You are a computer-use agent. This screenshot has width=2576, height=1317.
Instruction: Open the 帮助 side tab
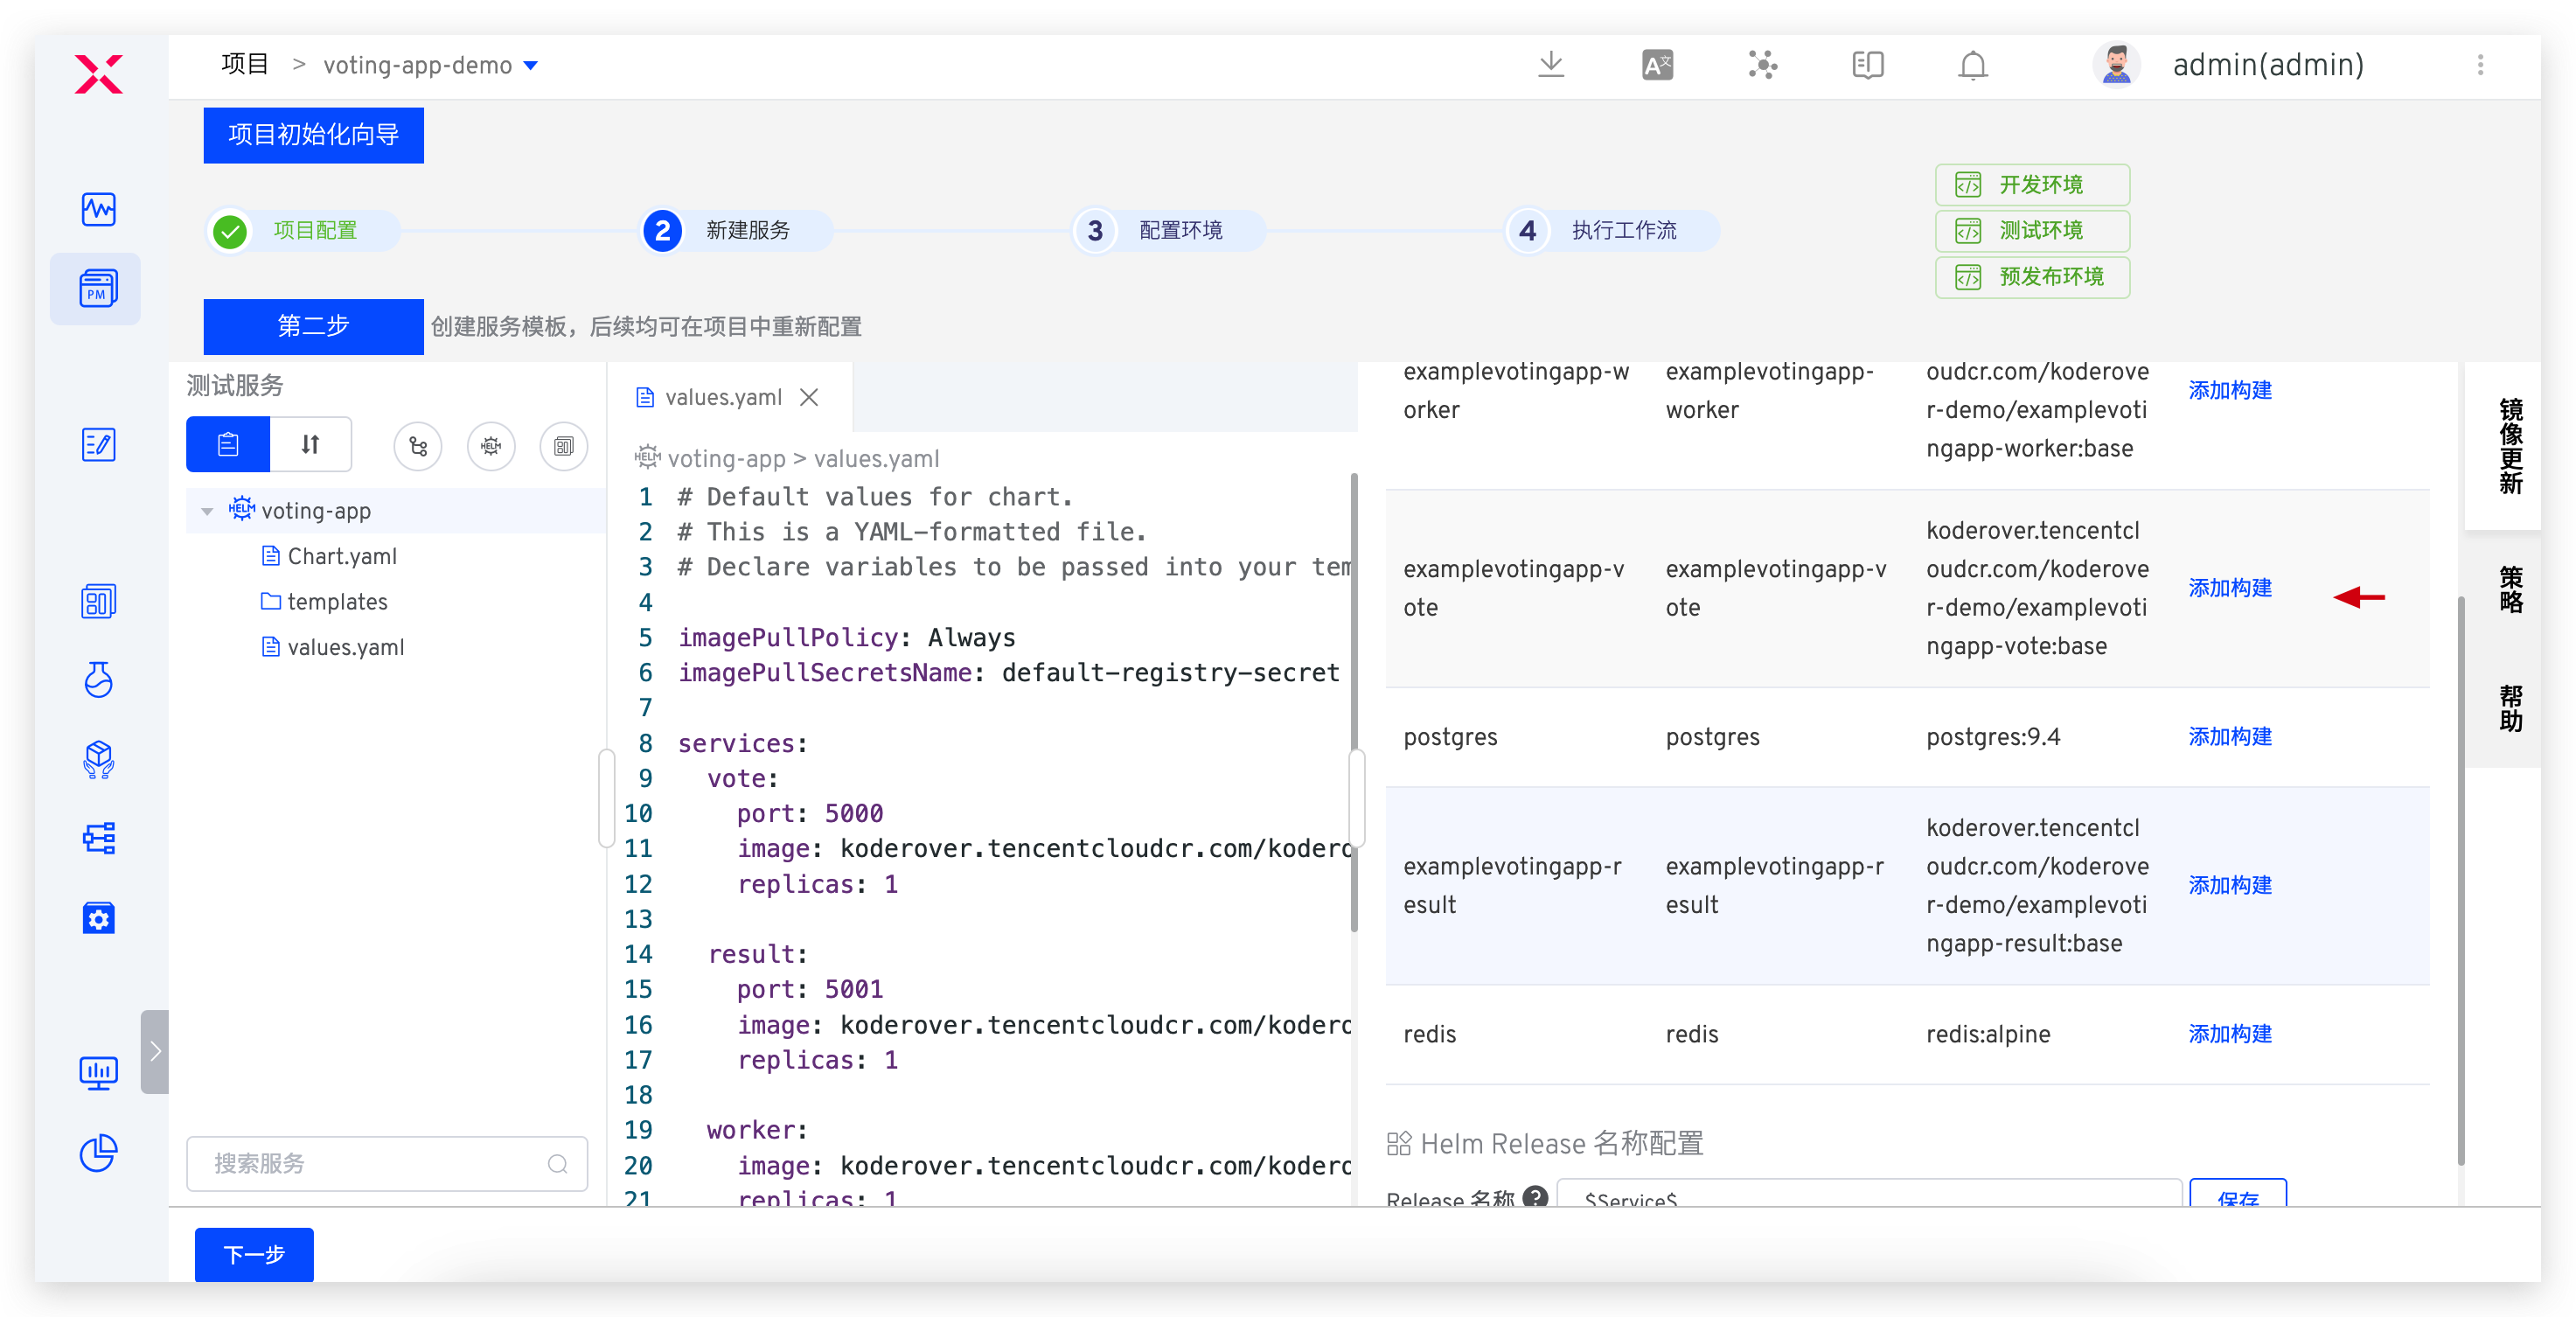(x=2511, y=708)
